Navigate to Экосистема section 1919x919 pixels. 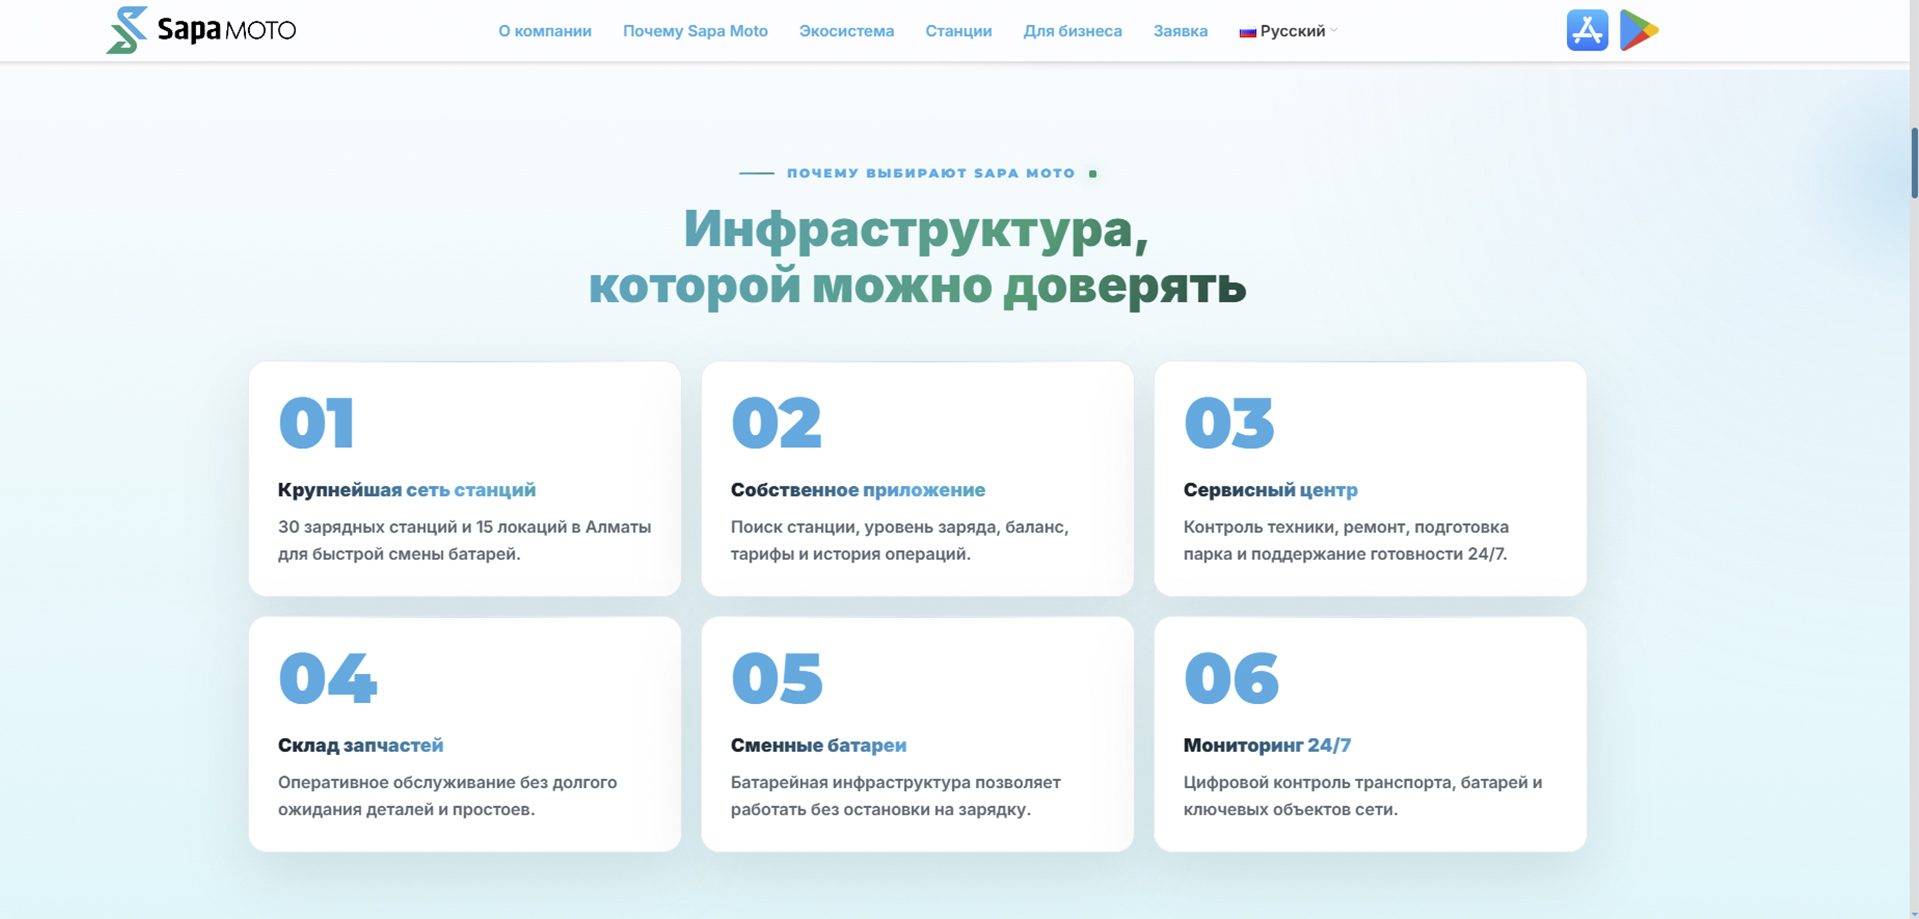tap(846, 31)
